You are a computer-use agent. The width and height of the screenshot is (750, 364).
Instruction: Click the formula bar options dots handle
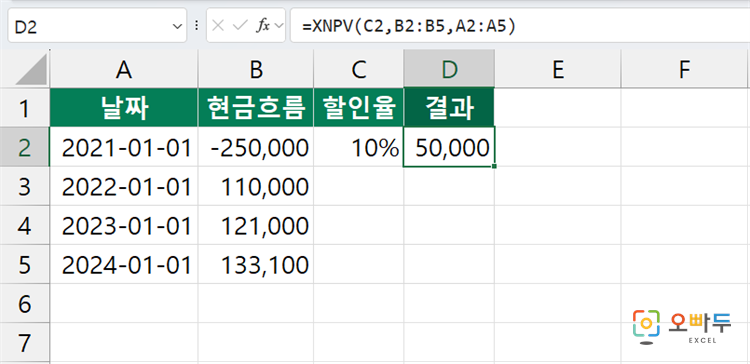pyautogui.click(x=197, y=26)
